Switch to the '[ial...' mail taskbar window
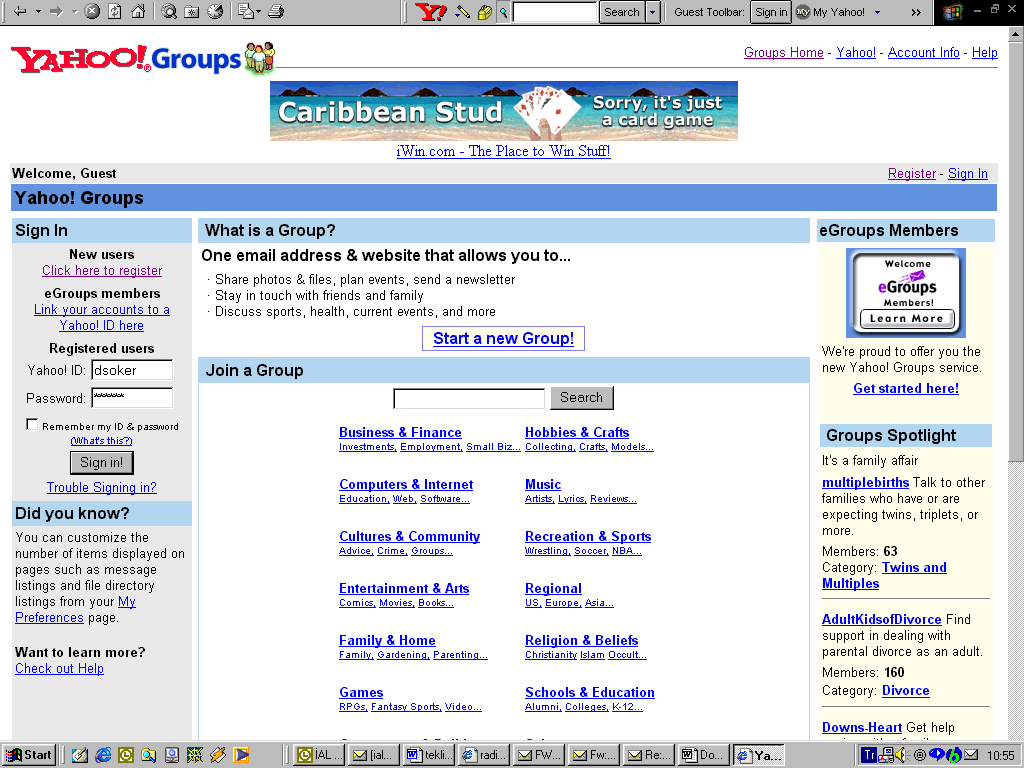1024x768 pixels. 374,755
